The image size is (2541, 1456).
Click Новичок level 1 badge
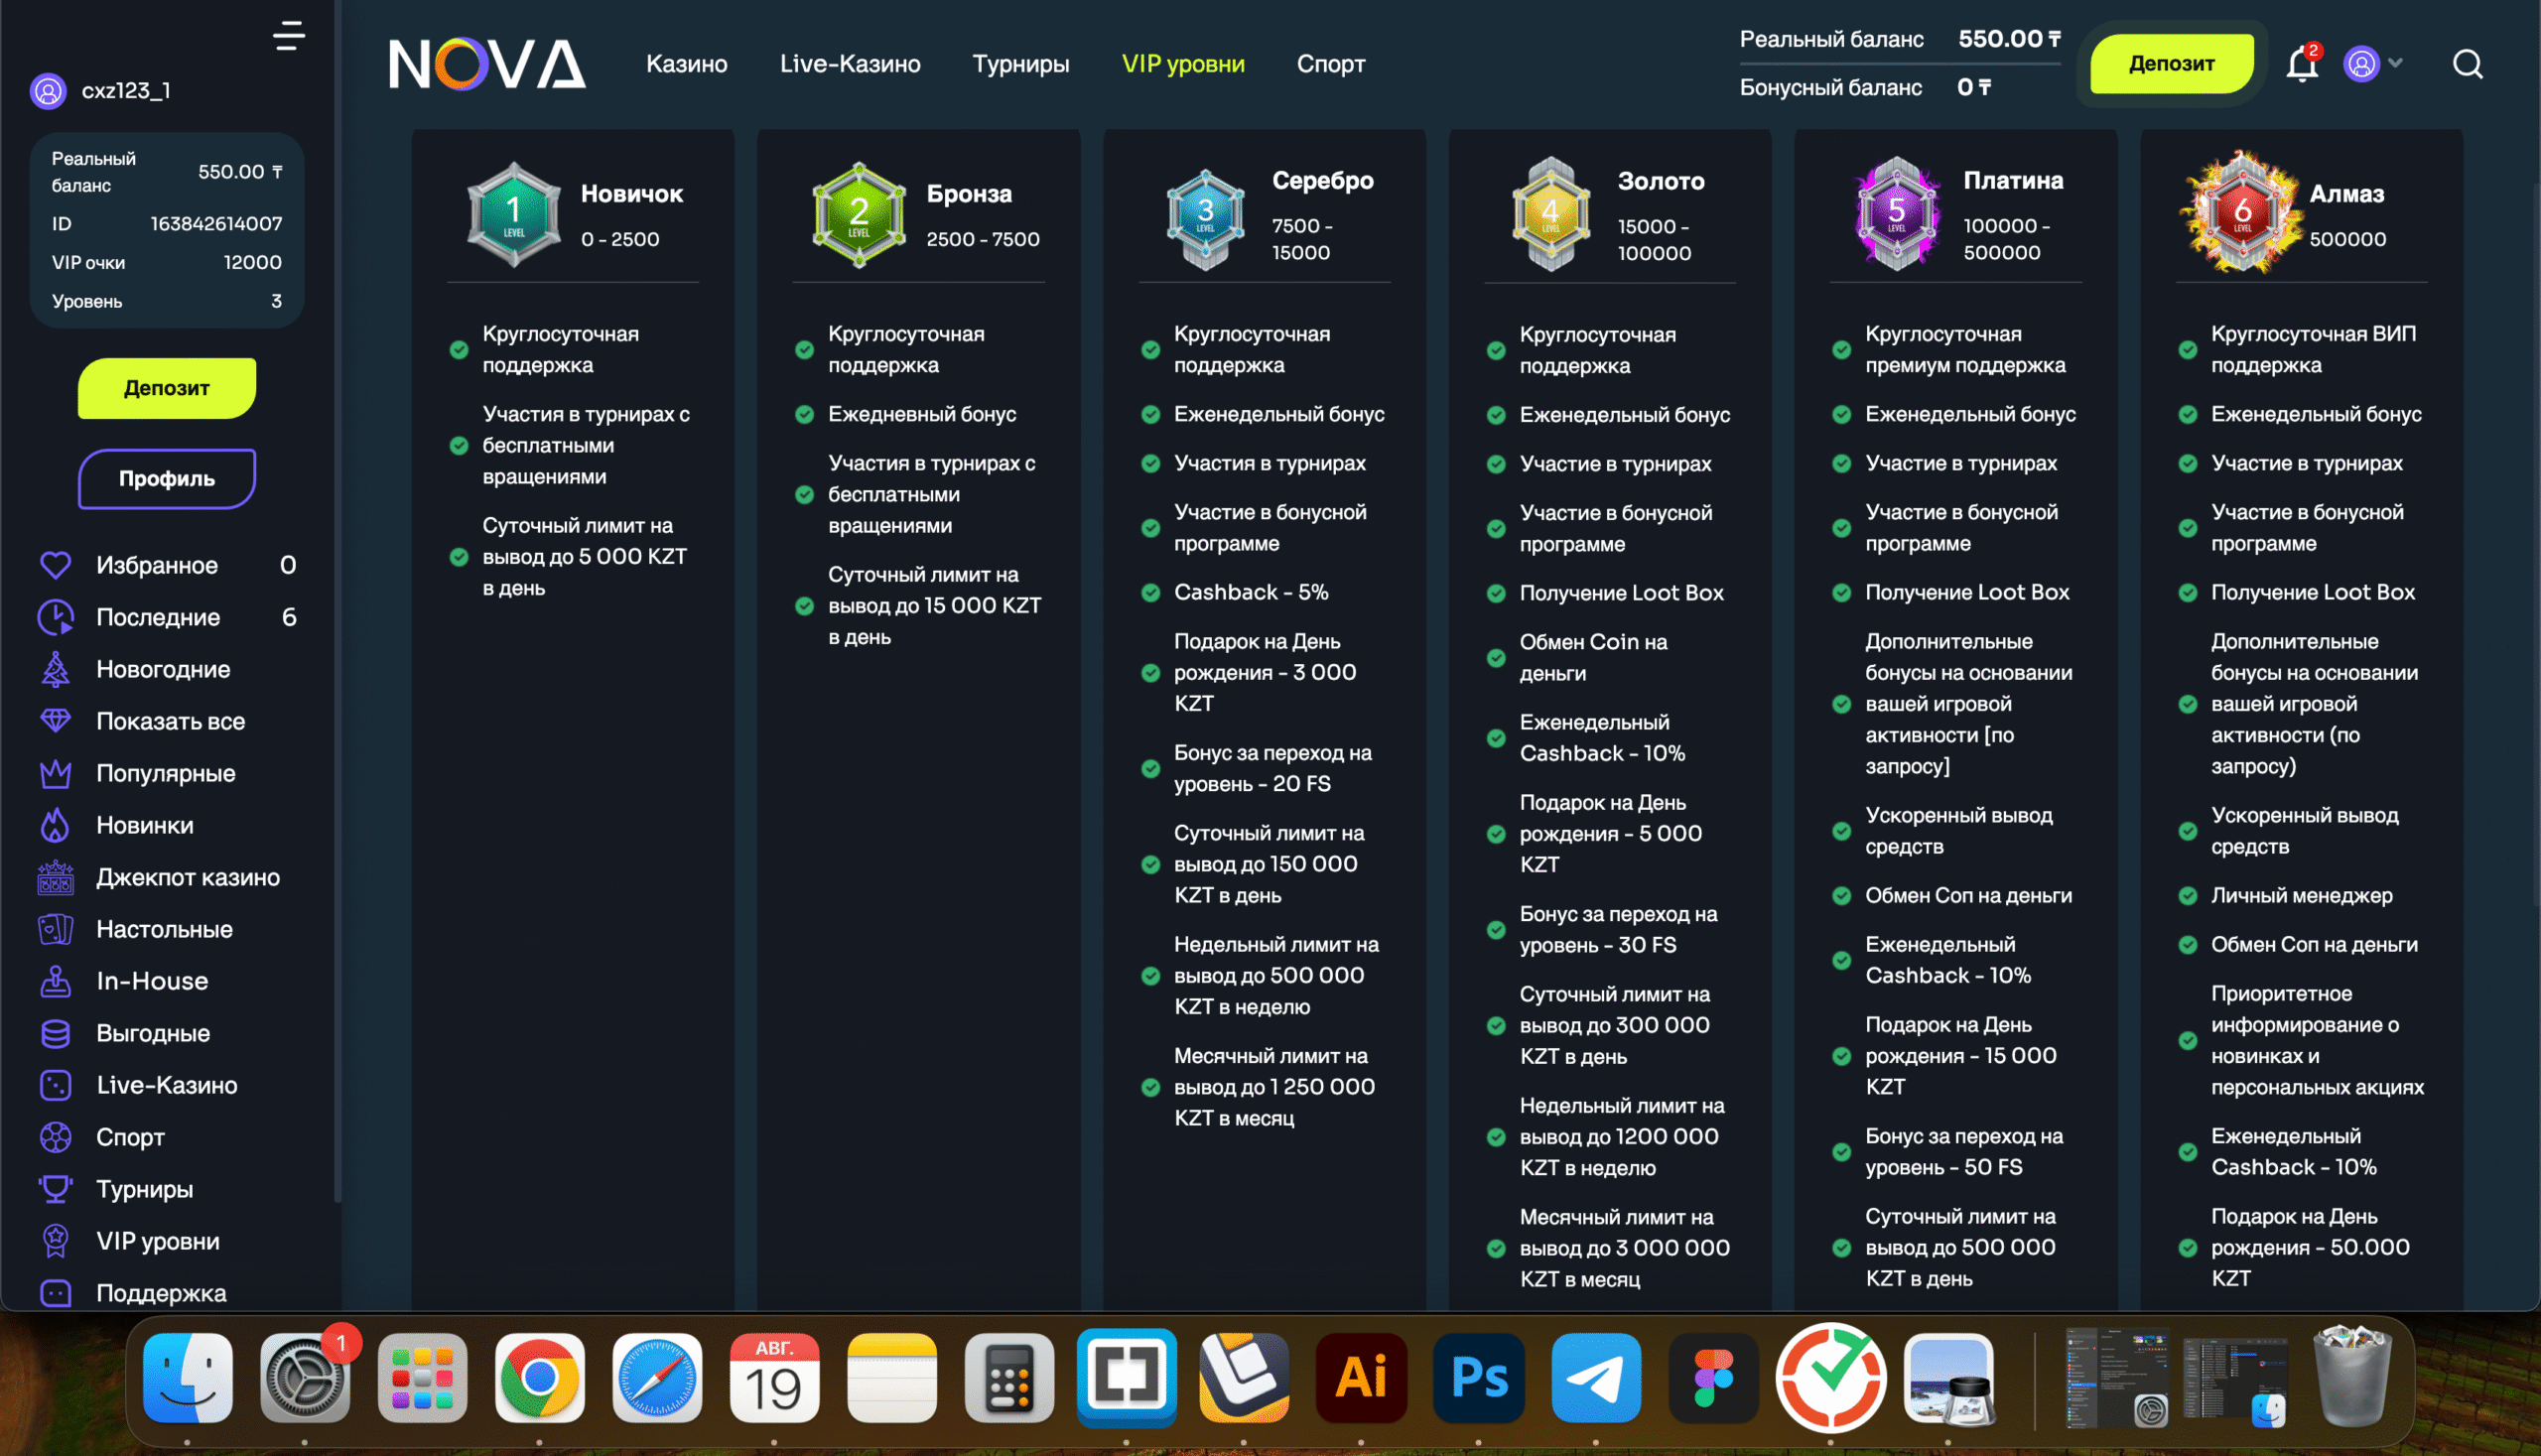click(514, 213)
